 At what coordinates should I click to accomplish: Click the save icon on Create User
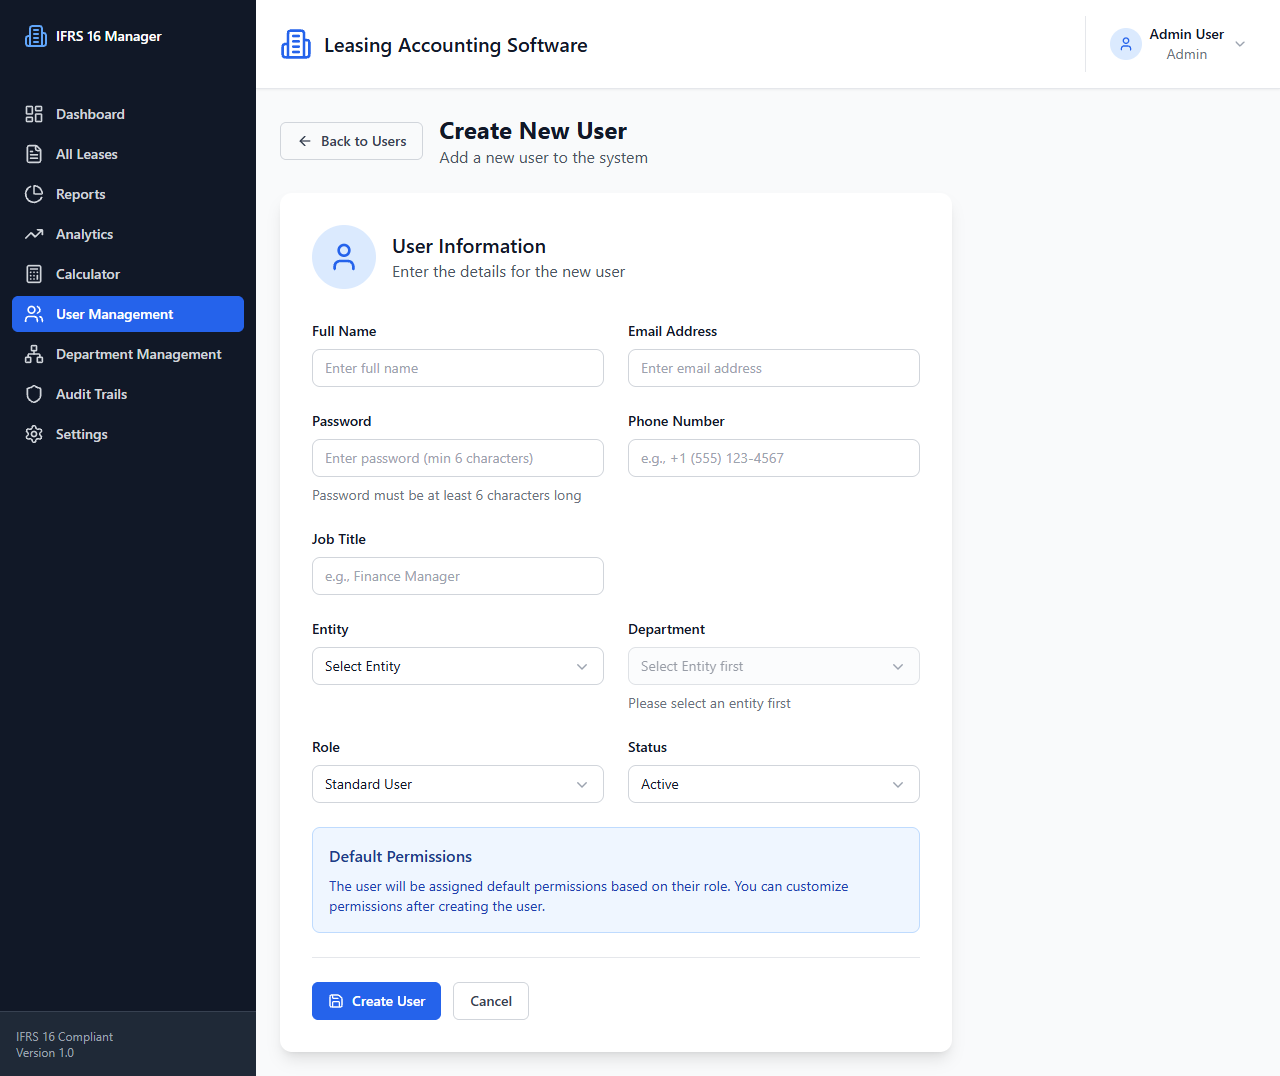point(336,1001)
